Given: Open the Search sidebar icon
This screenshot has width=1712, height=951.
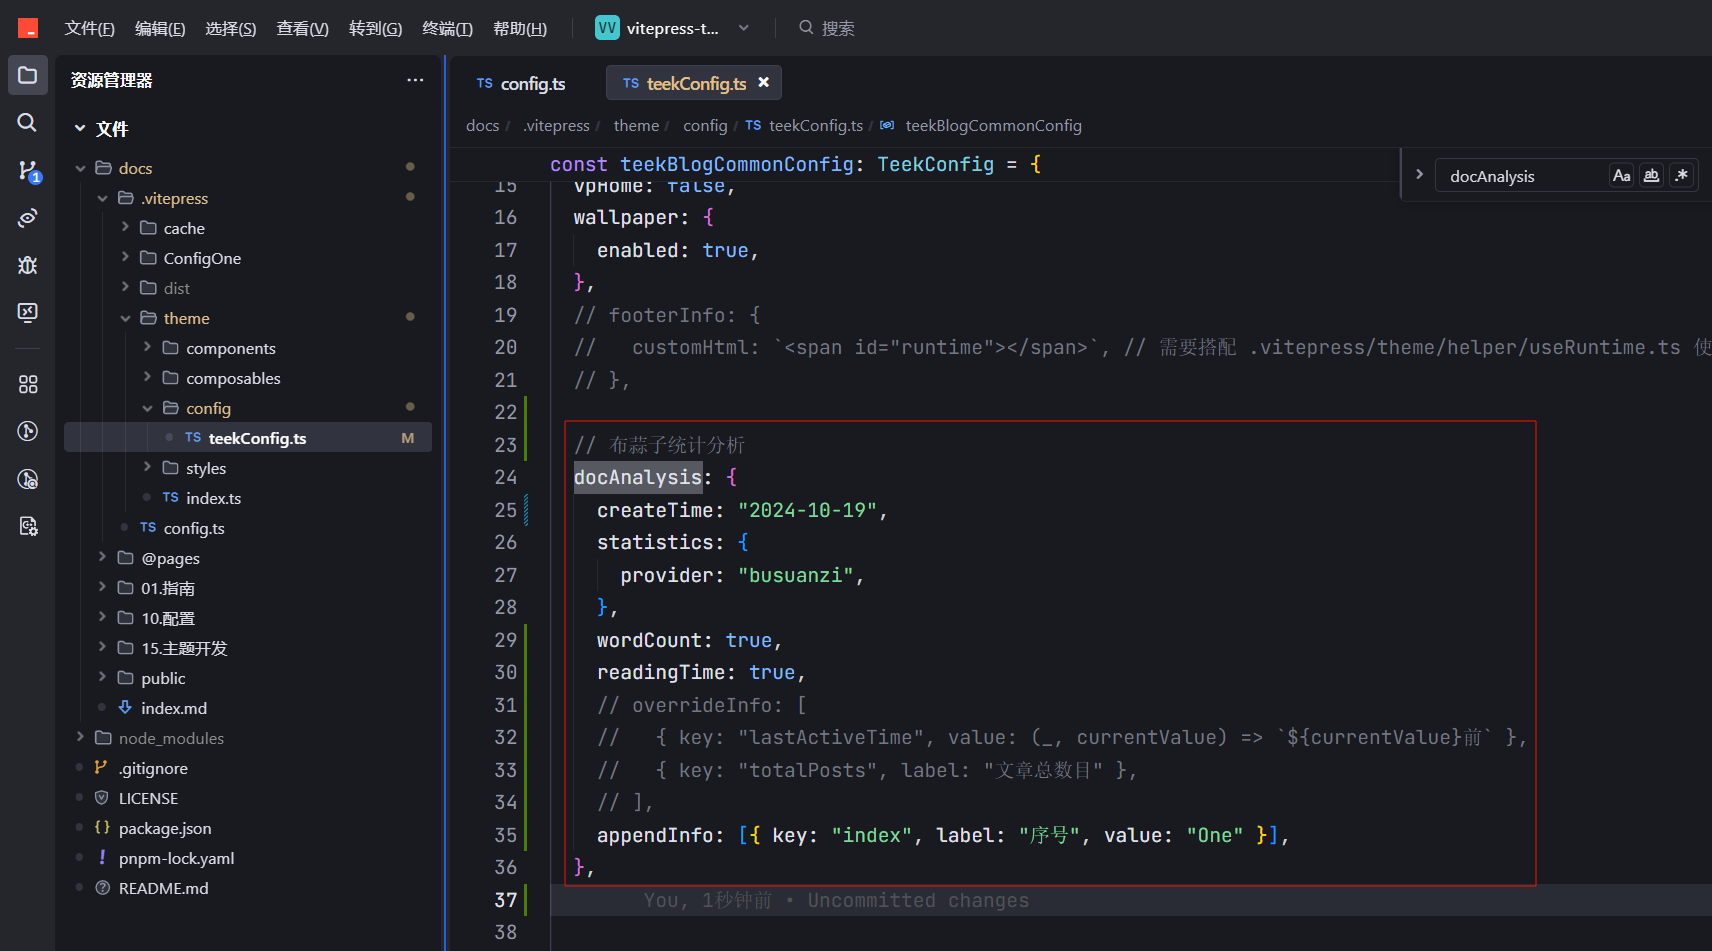Looking at the screenshot, I should click(x=28, y=122).
